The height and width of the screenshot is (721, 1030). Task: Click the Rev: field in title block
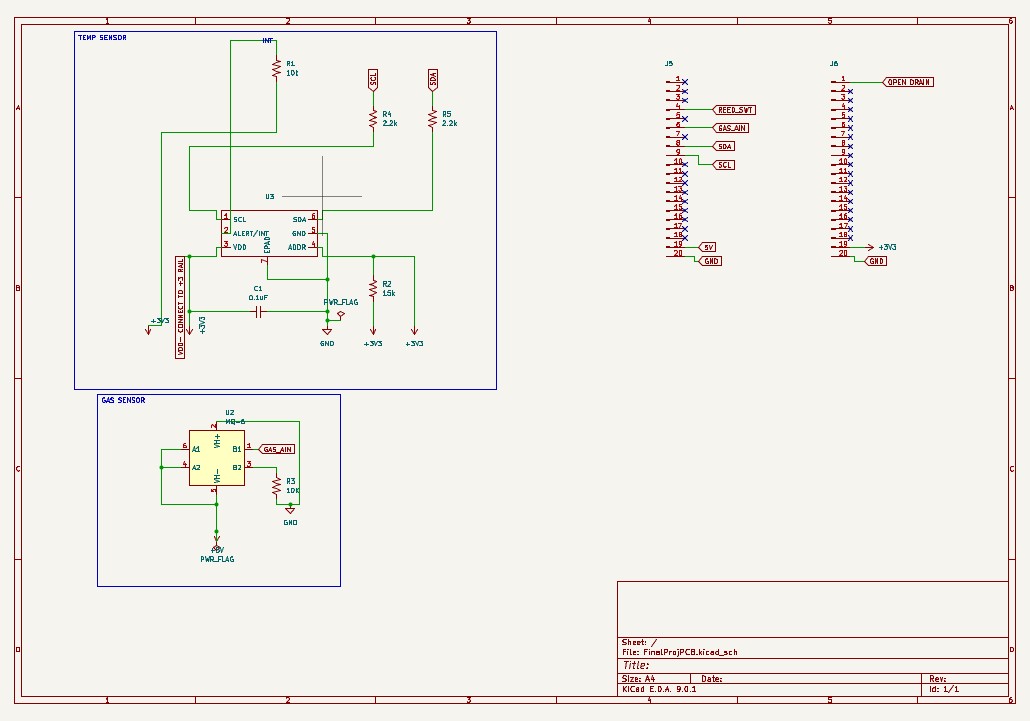pyautogui.click(x=937, y=679)
